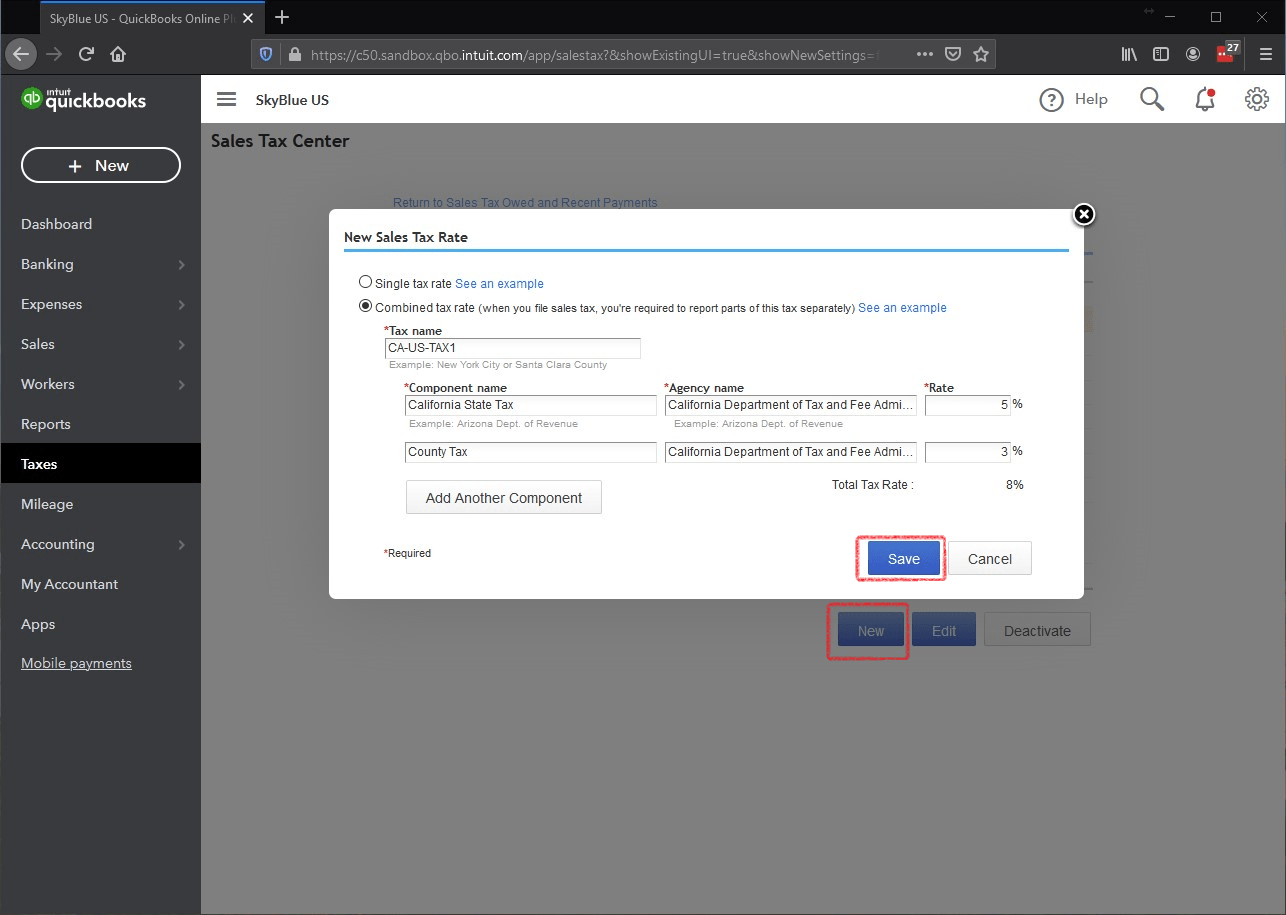The height and width of the screenshot is (915, 1286).
Task: Click the hamburger menu next to SkyBlue US
Action: (x=226, y=99)
